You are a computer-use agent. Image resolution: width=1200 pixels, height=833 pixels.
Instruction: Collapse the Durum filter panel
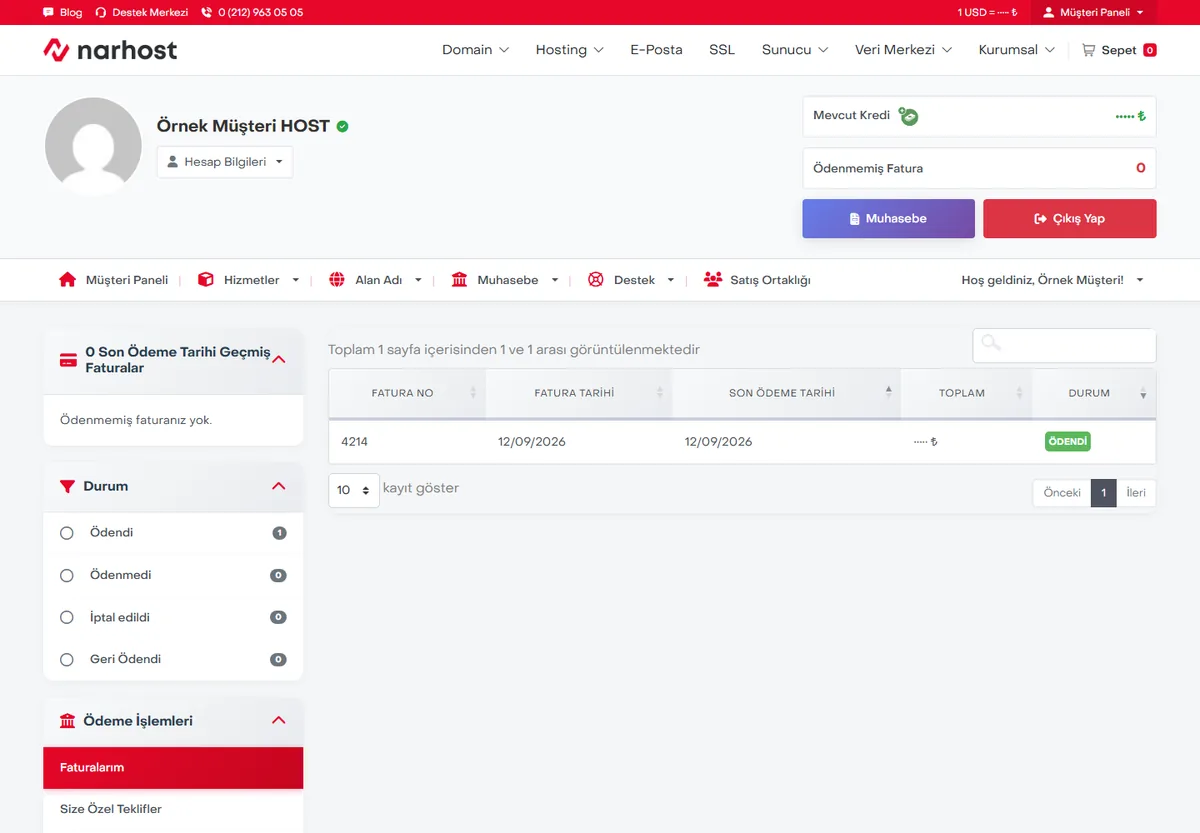click(x=279, y=486)
